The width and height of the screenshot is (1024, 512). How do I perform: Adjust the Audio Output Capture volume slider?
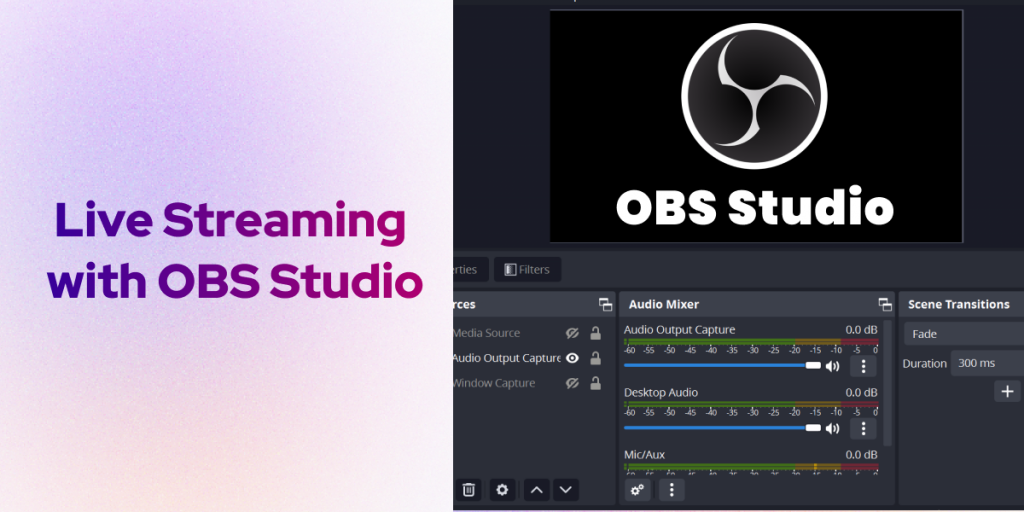coord(722,366)
